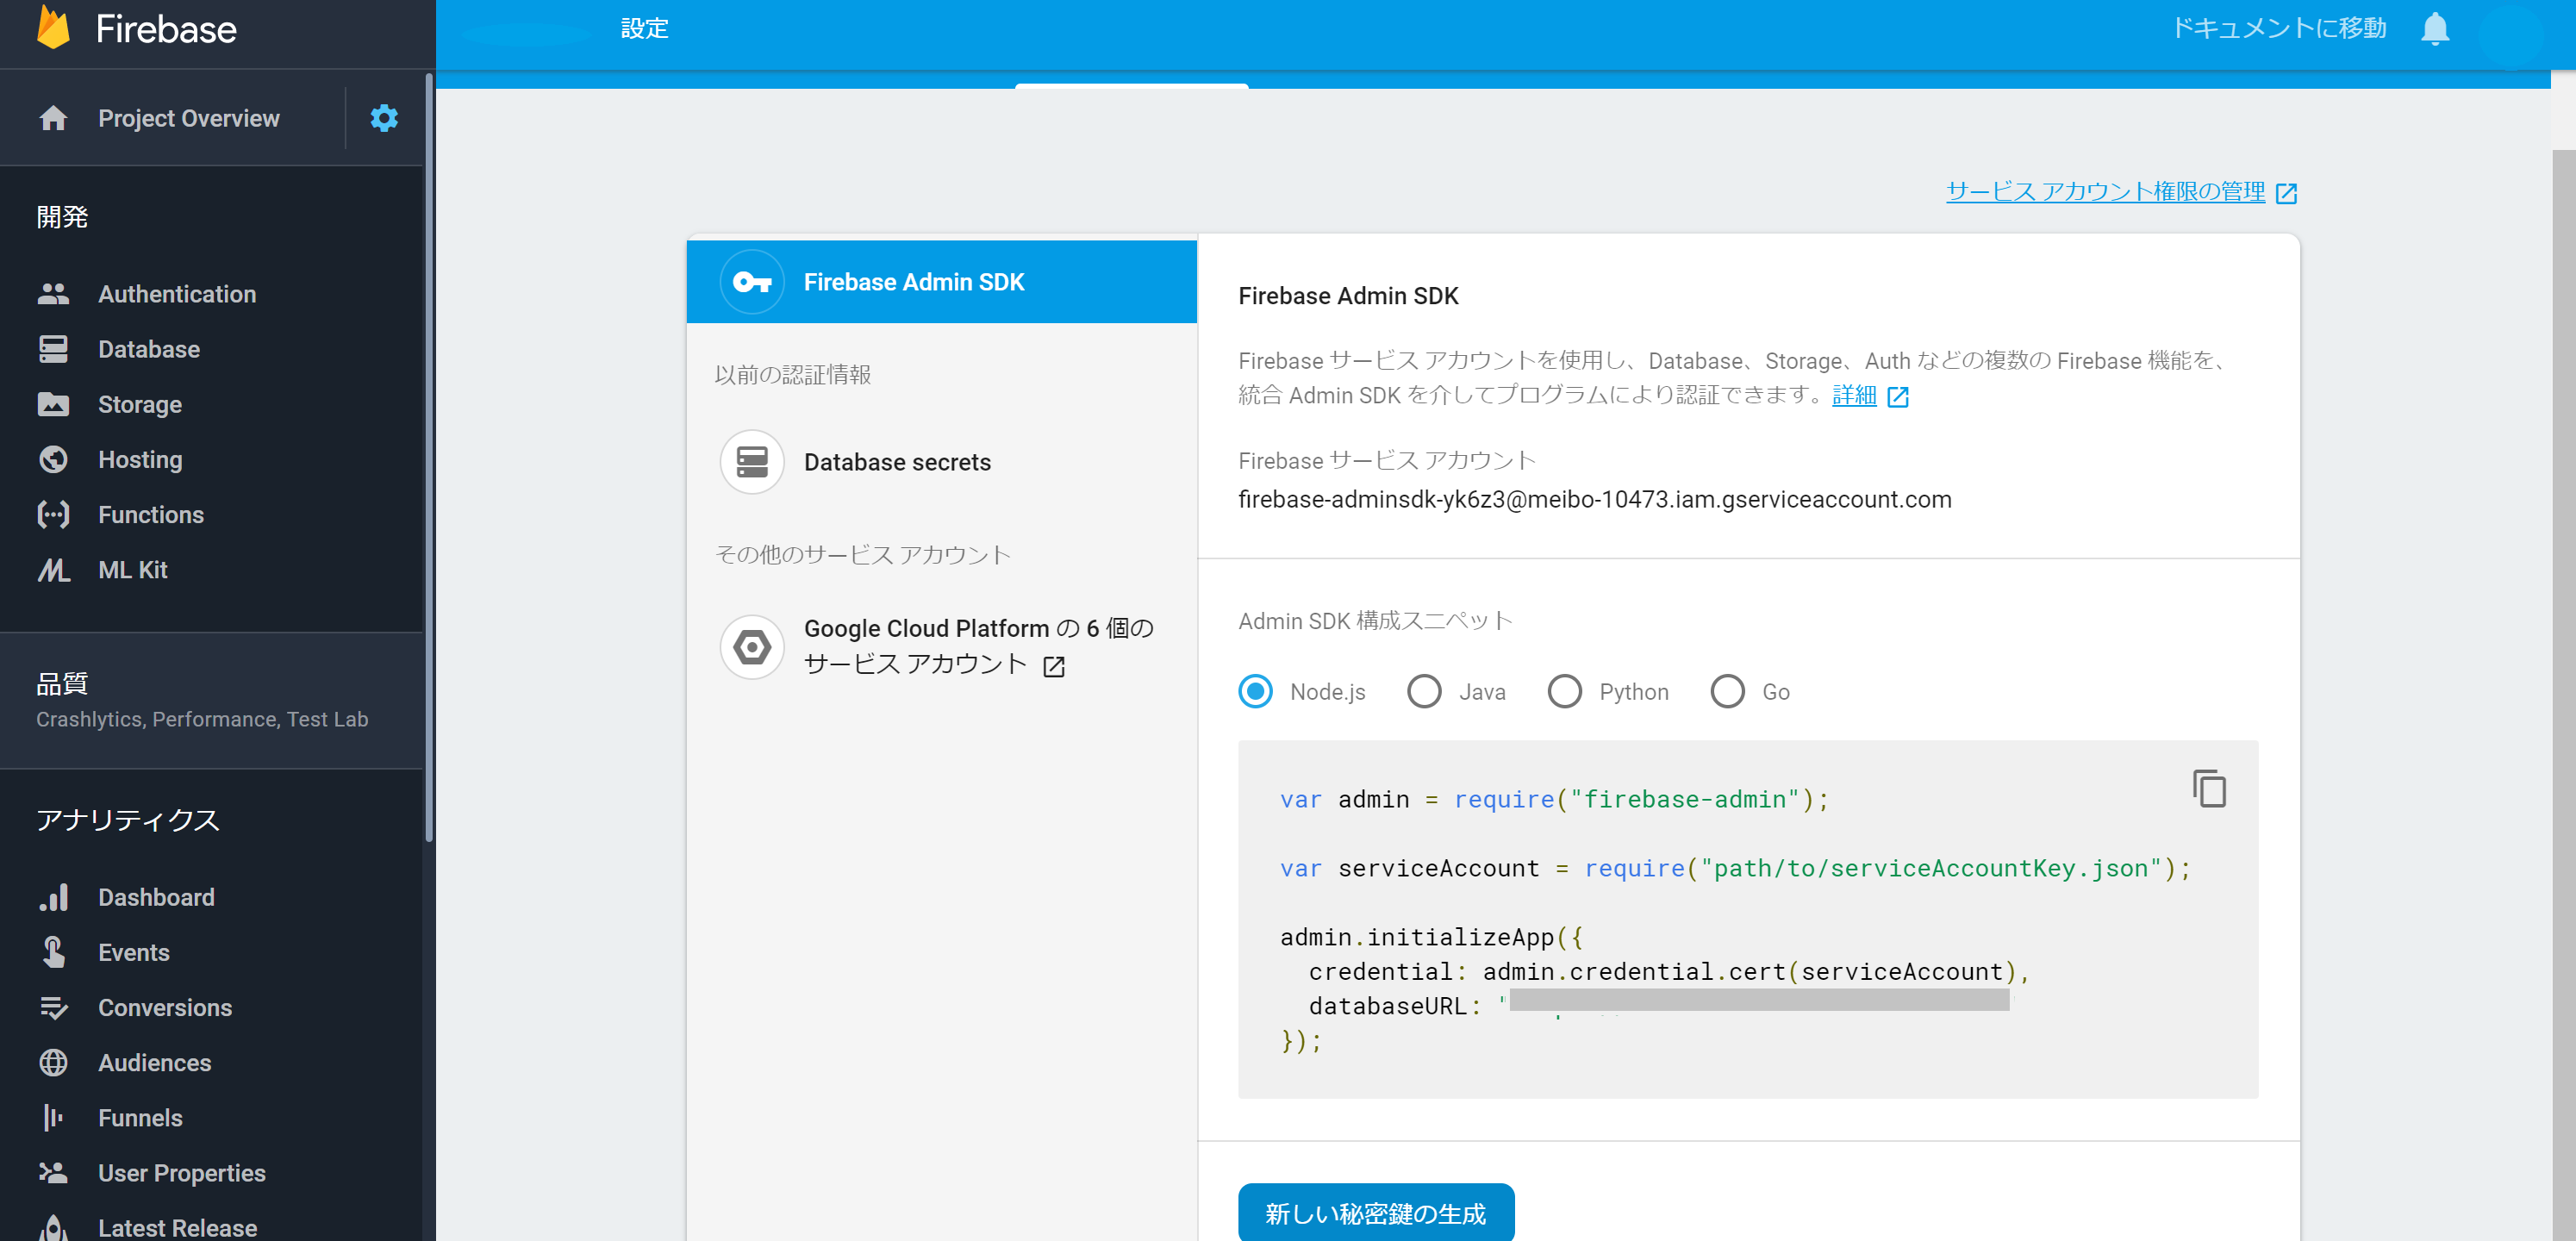
Task: Select the Java radio button
Action: (1424, 692)
